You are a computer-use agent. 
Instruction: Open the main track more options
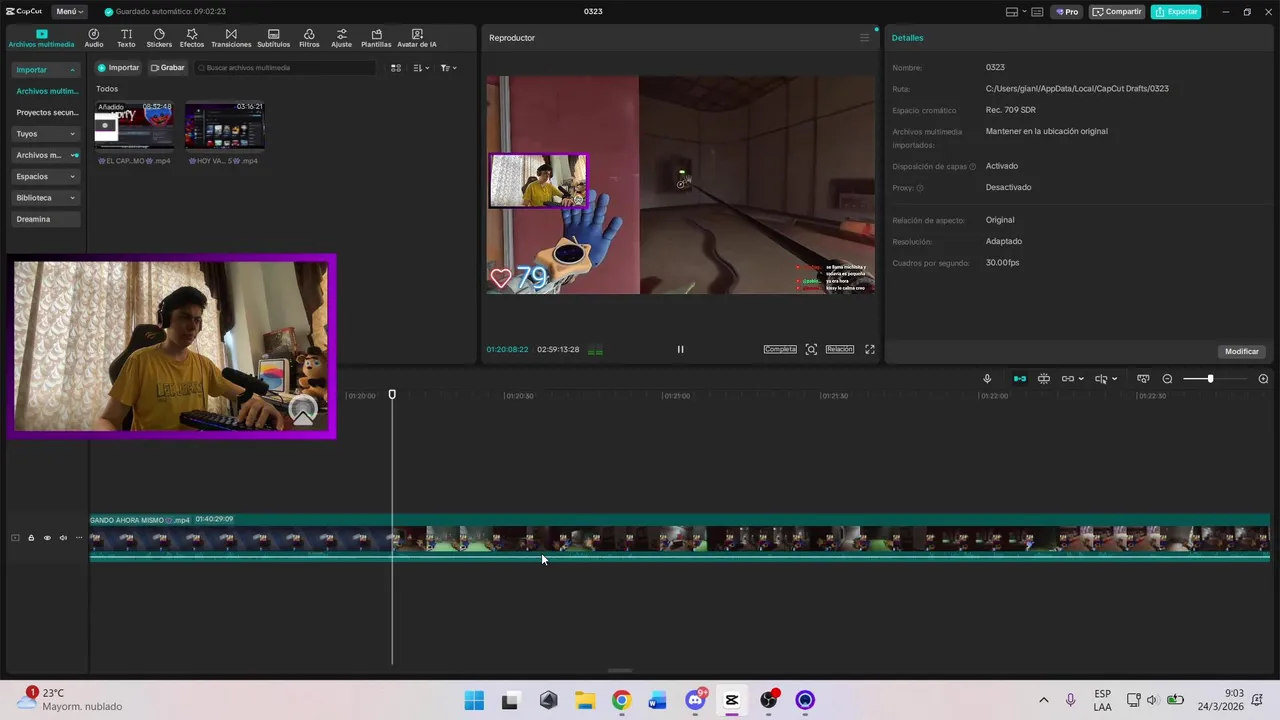[79, 538]
